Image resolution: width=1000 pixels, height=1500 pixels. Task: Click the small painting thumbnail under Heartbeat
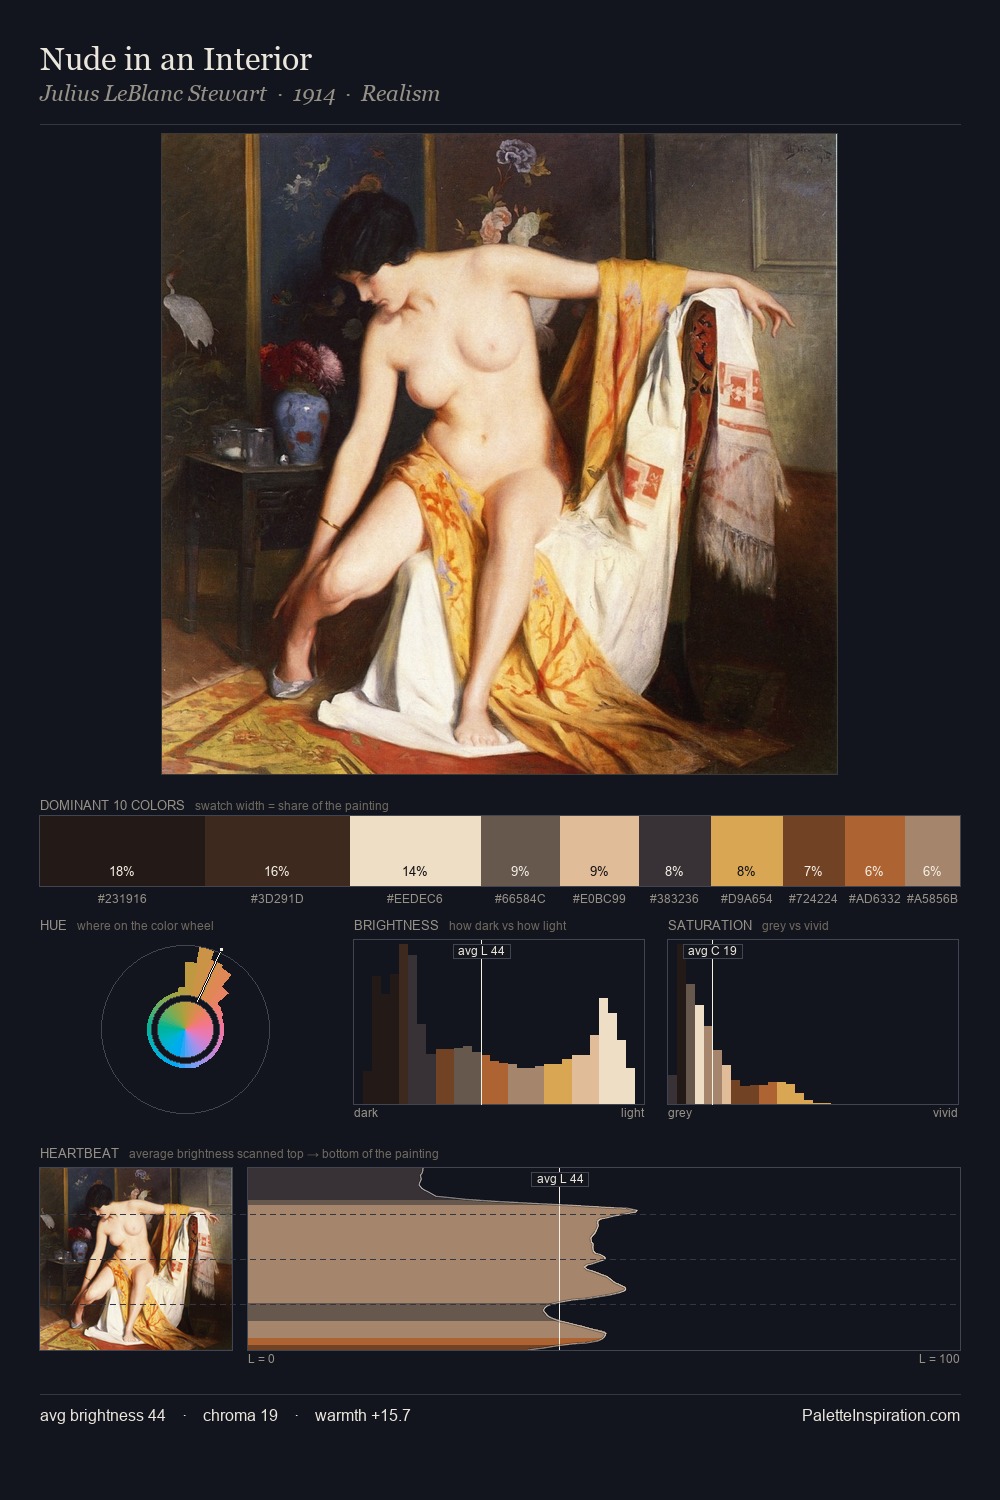(136, 1259)
